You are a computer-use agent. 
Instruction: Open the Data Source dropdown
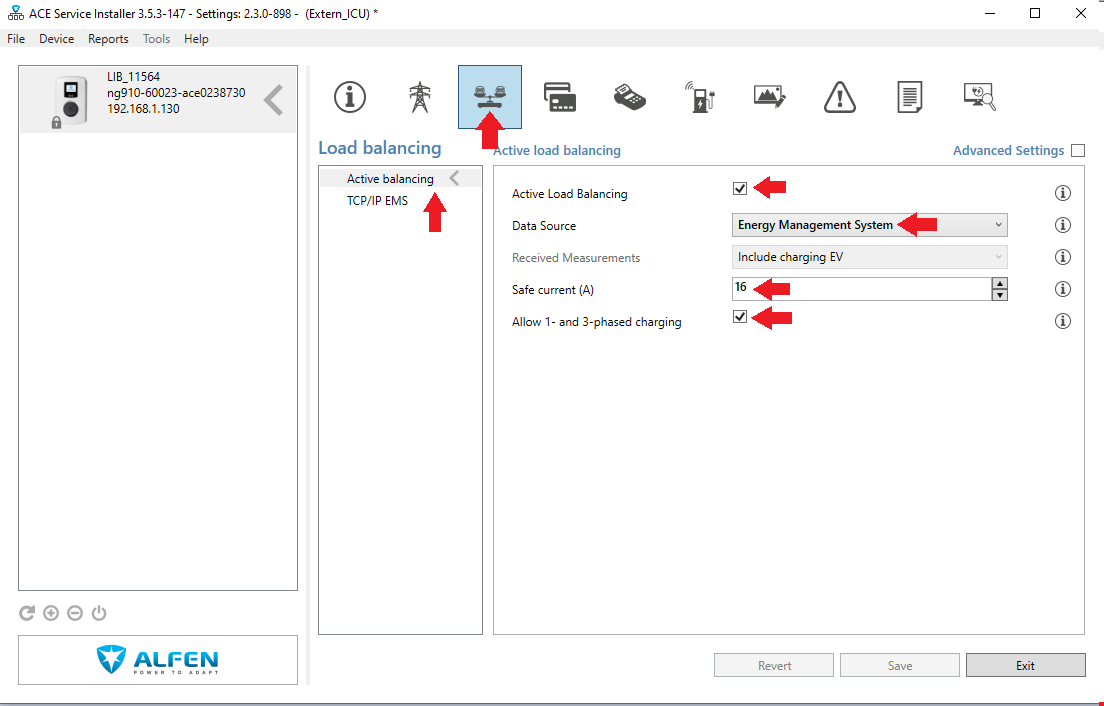[869, 225]
